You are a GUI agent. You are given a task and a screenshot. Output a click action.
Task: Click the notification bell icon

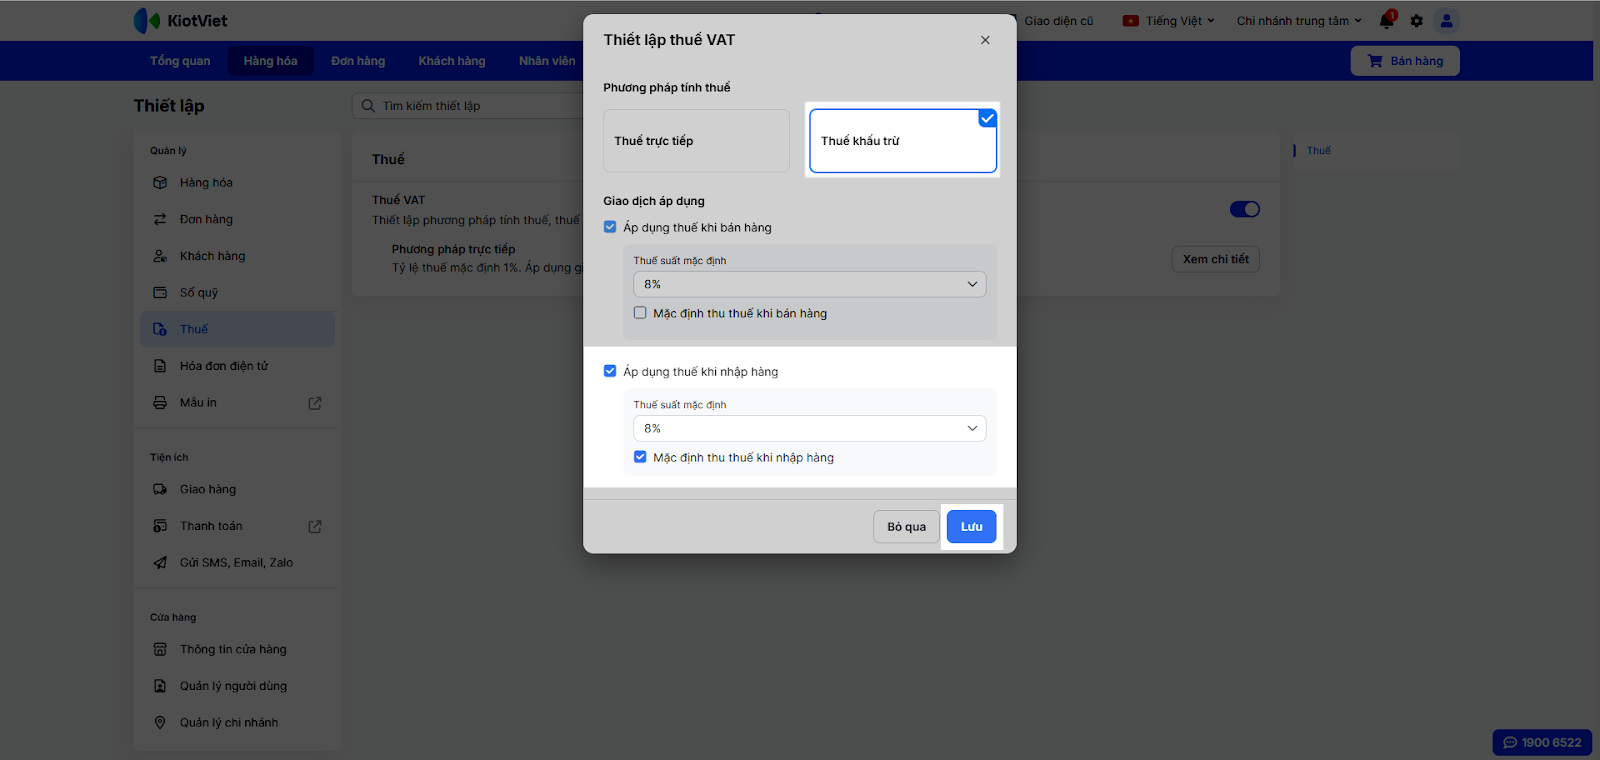pos(1386,21)
